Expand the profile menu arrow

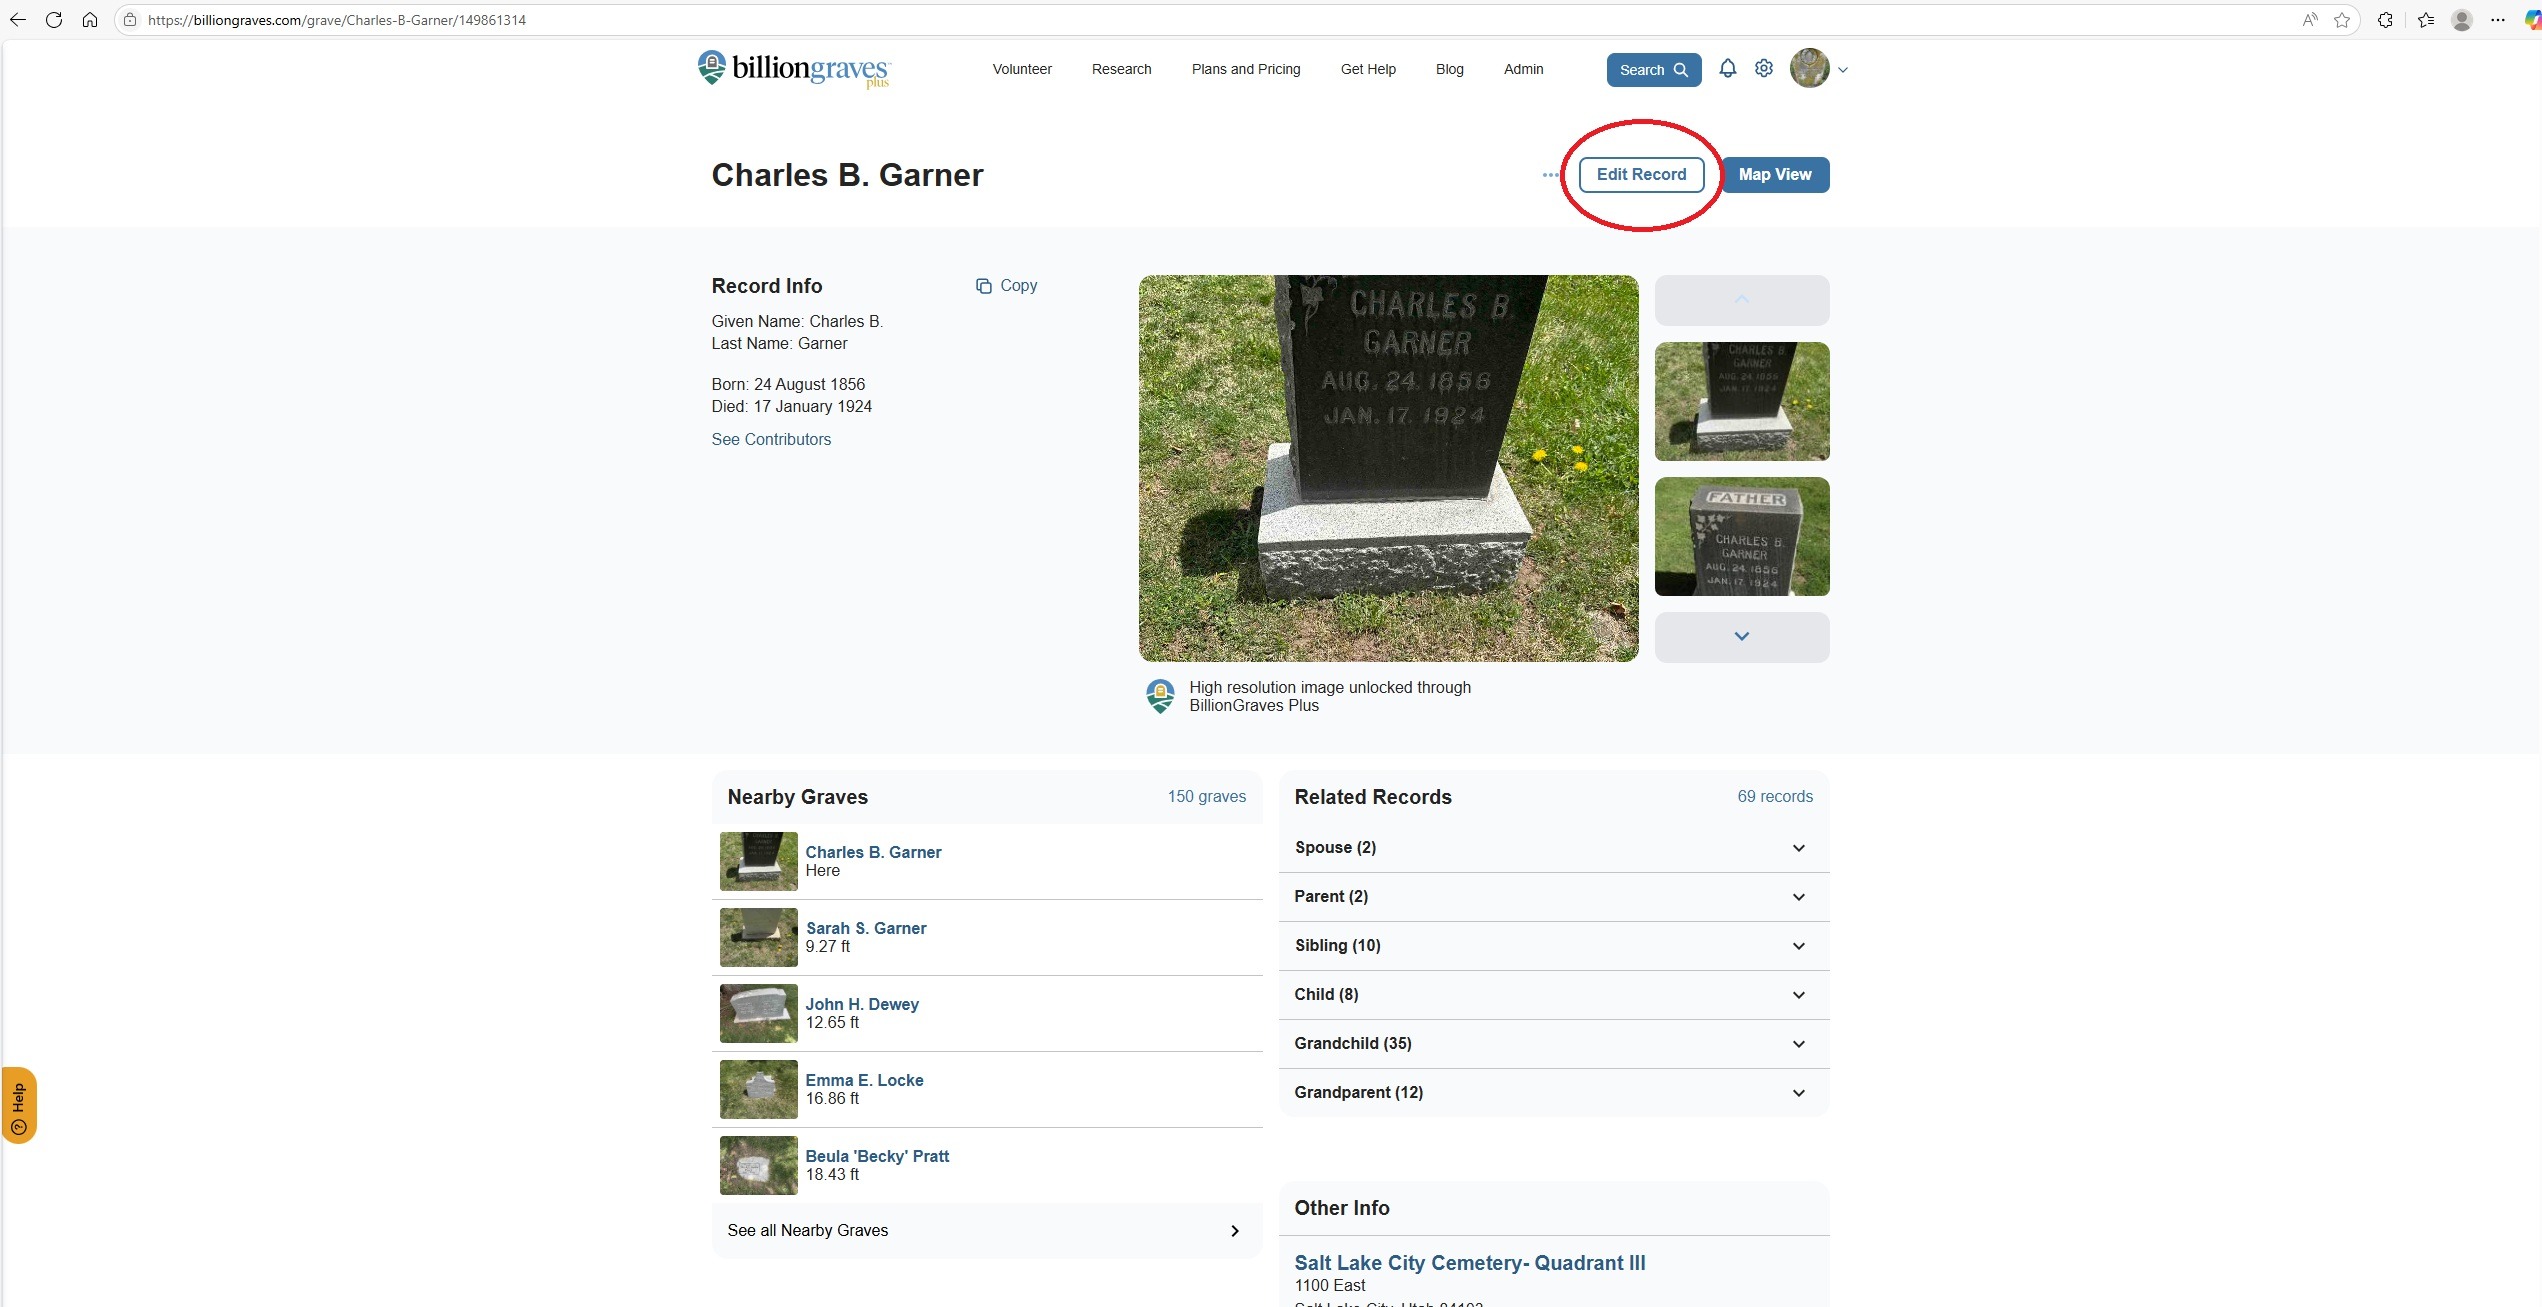tap(1843, 70)
